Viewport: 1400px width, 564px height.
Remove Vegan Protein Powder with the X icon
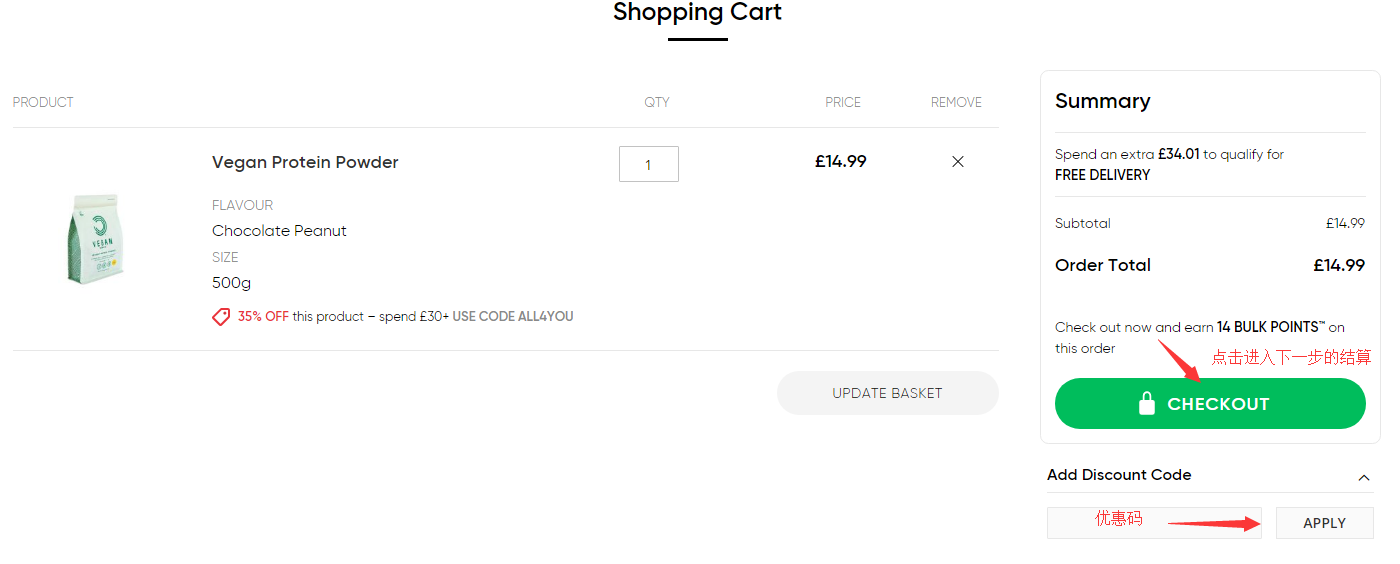(x=958, y=162)
